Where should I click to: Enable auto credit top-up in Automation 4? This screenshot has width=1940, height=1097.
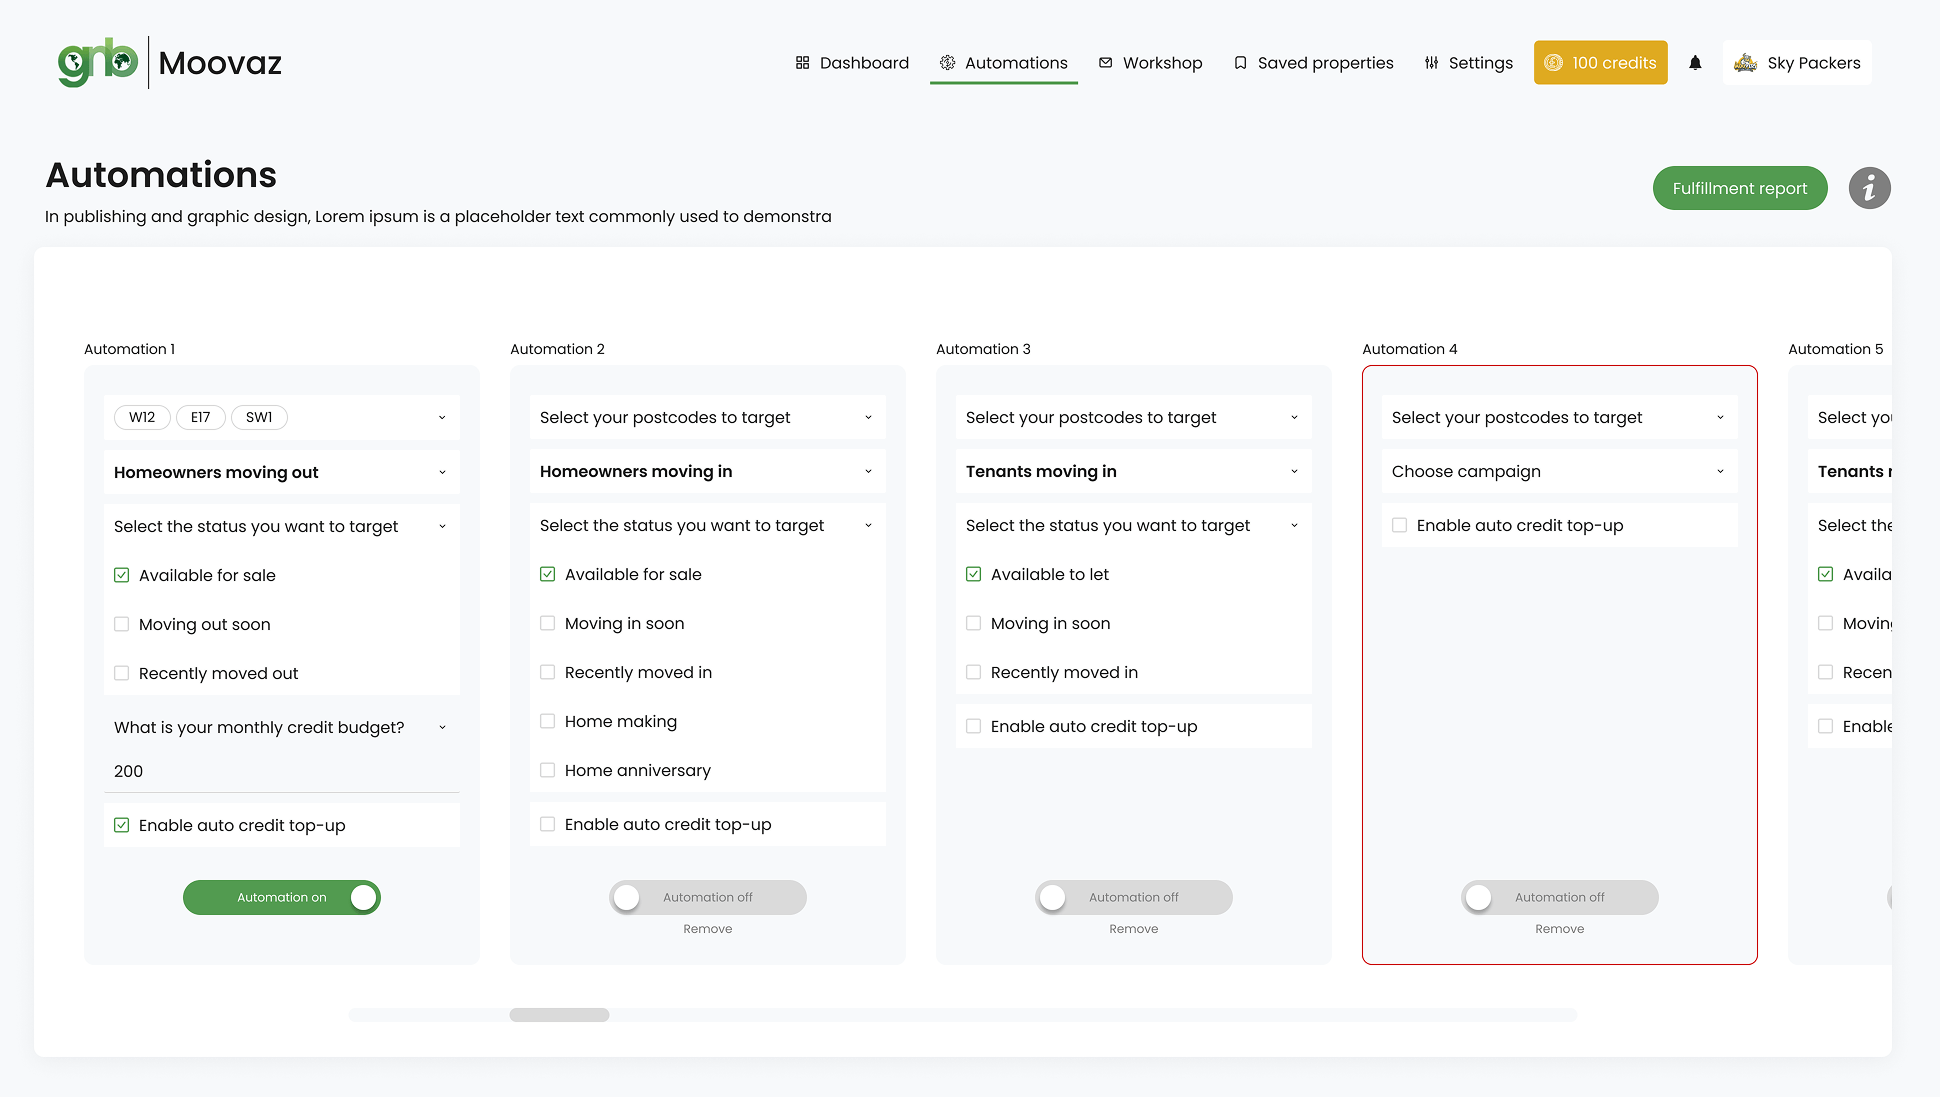point(1400,525)
